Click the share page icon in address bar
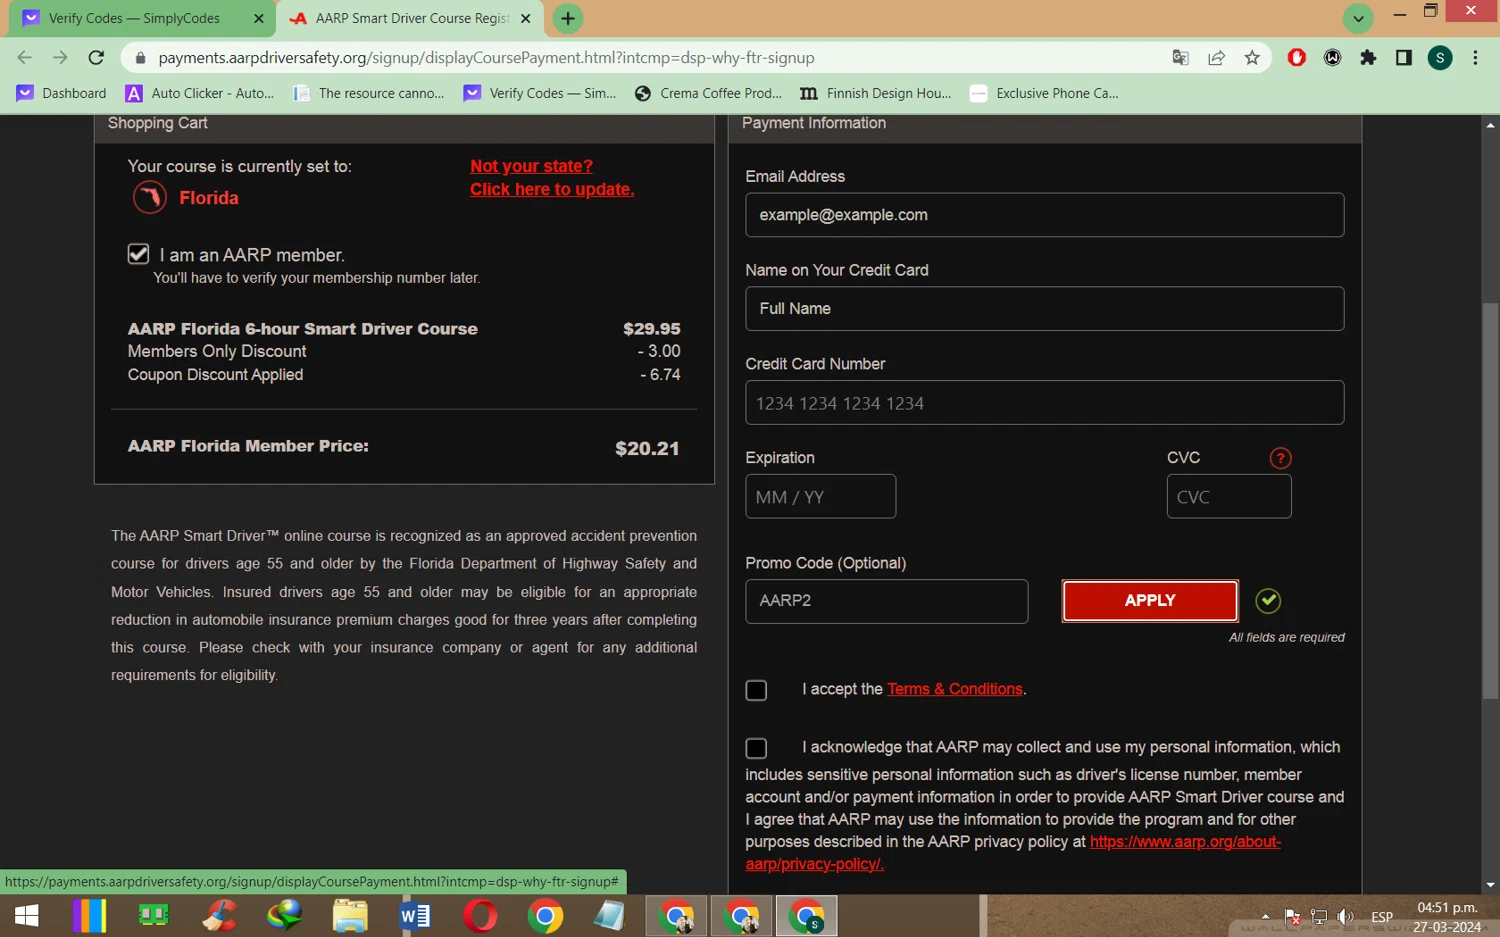 [x=1216, y=58]
